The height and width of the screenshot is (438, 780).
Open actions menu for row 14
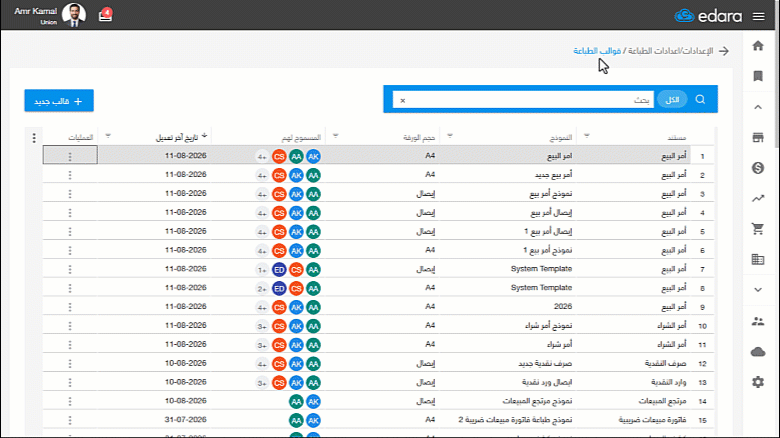click(x=70, y=401)
